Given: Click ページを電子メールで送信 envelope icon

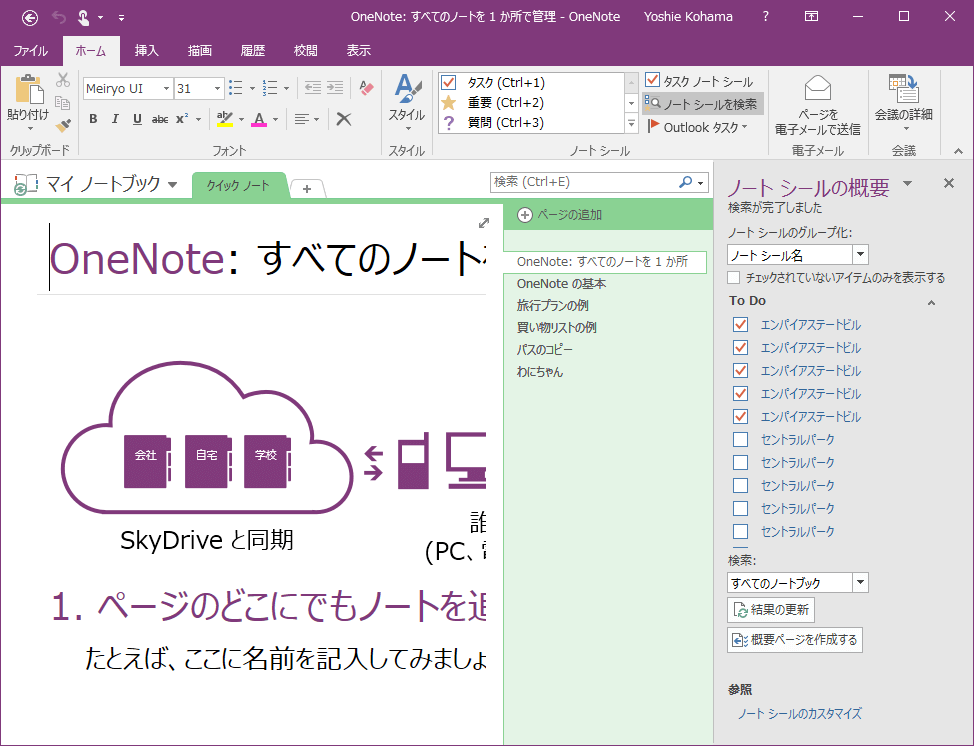Looking at the screenshot, I should (817, 88).
